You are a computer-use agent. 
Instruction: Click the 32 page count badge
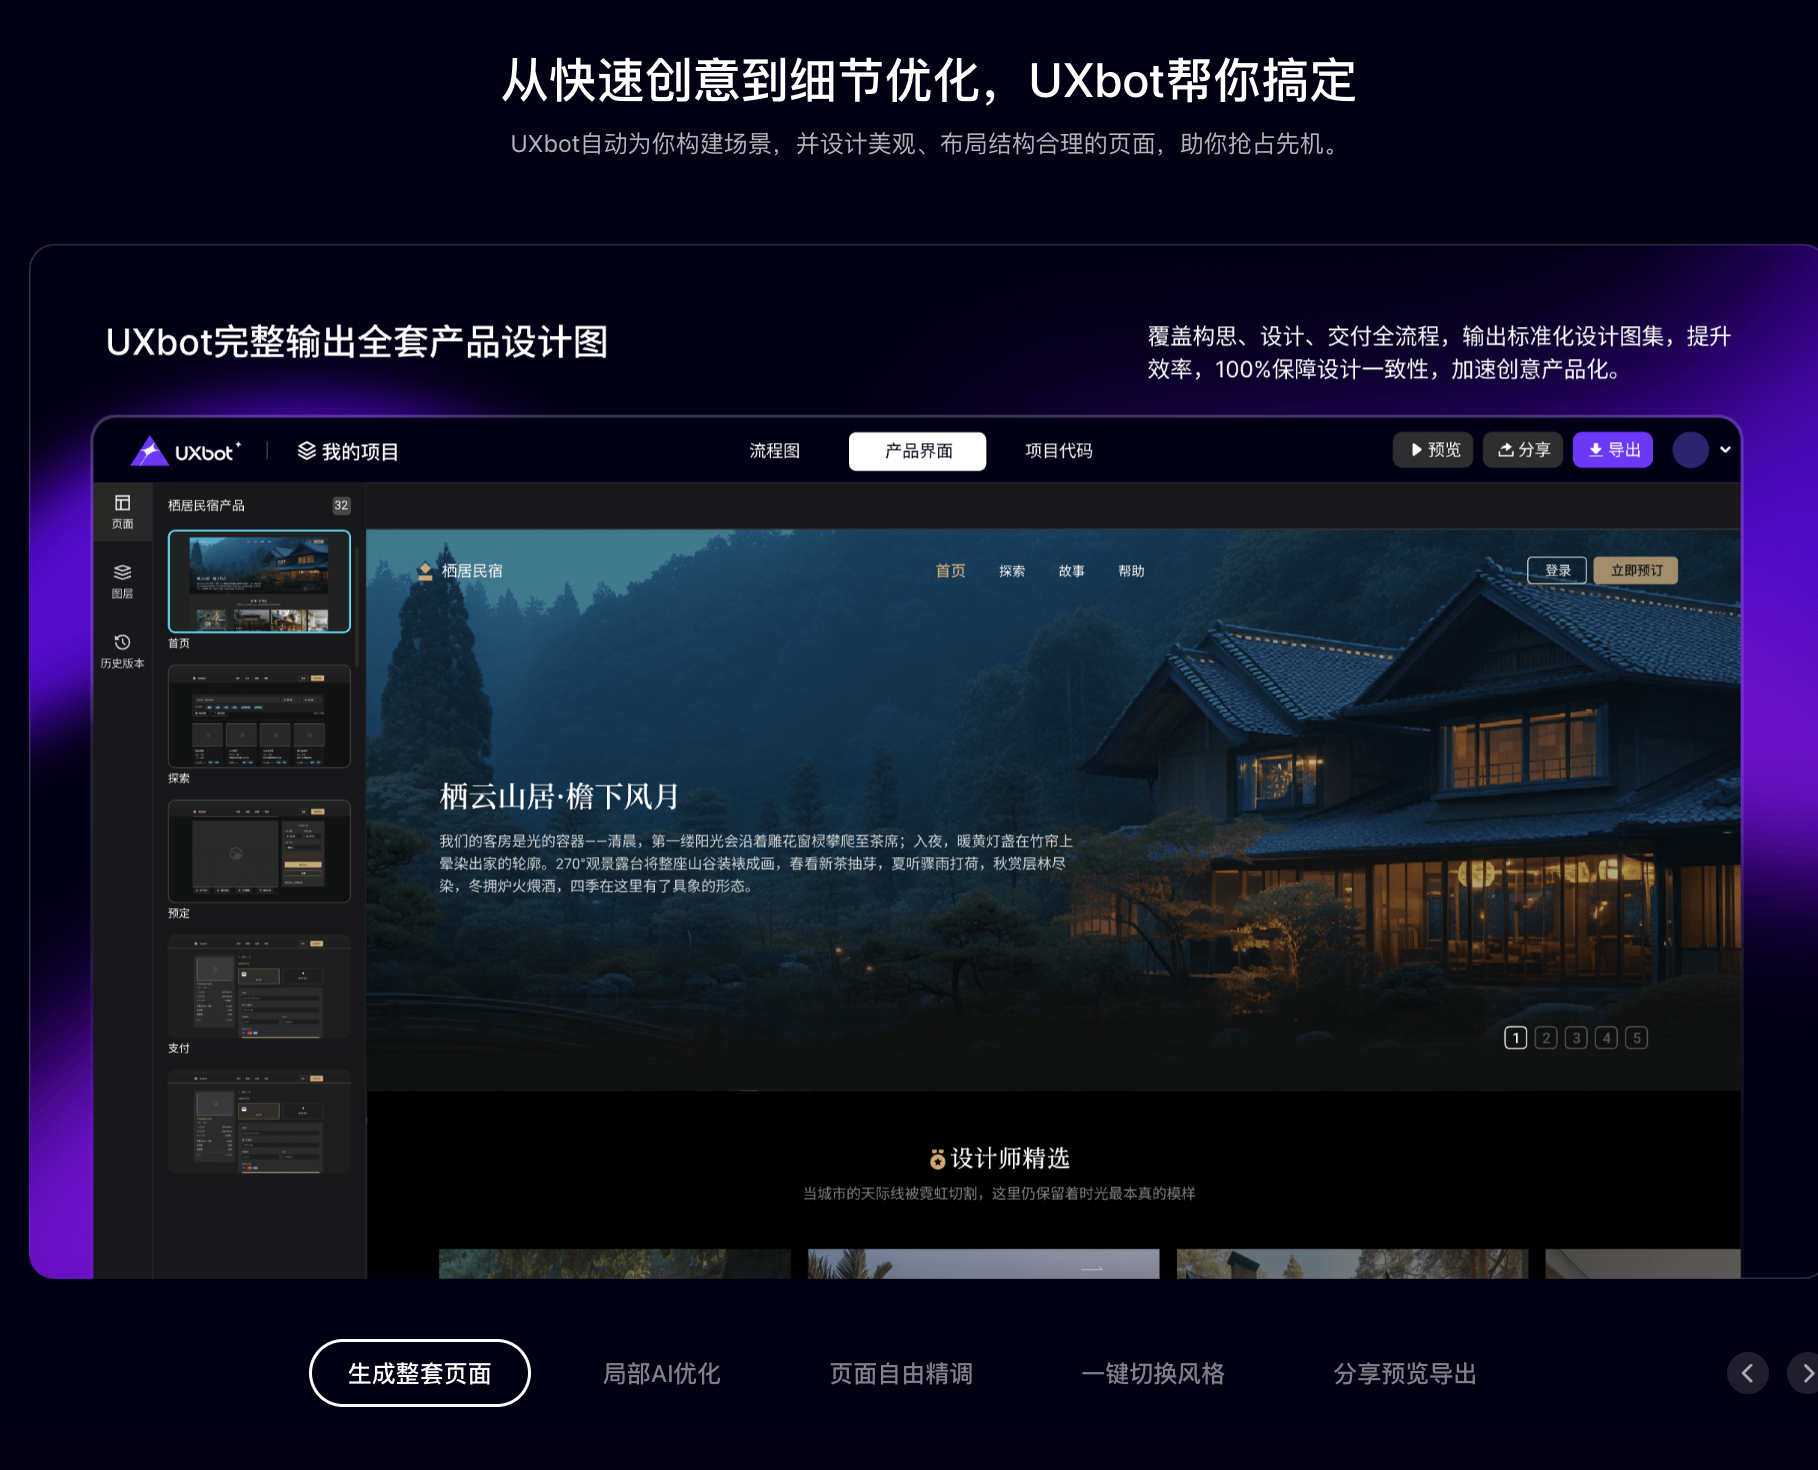coord(341,505)
